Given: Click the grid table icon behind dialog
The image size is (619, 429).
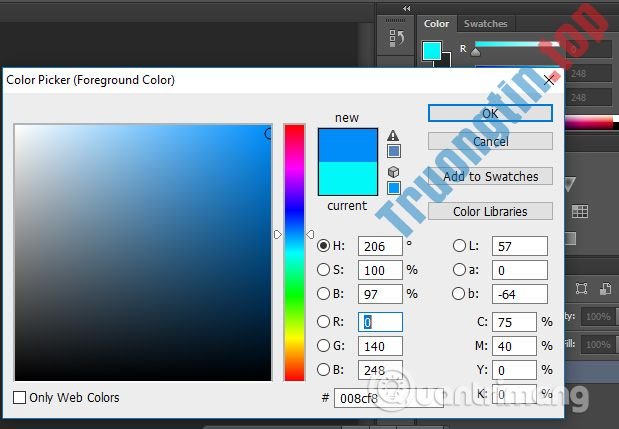Looking at the screenshot, I should 580,211.
